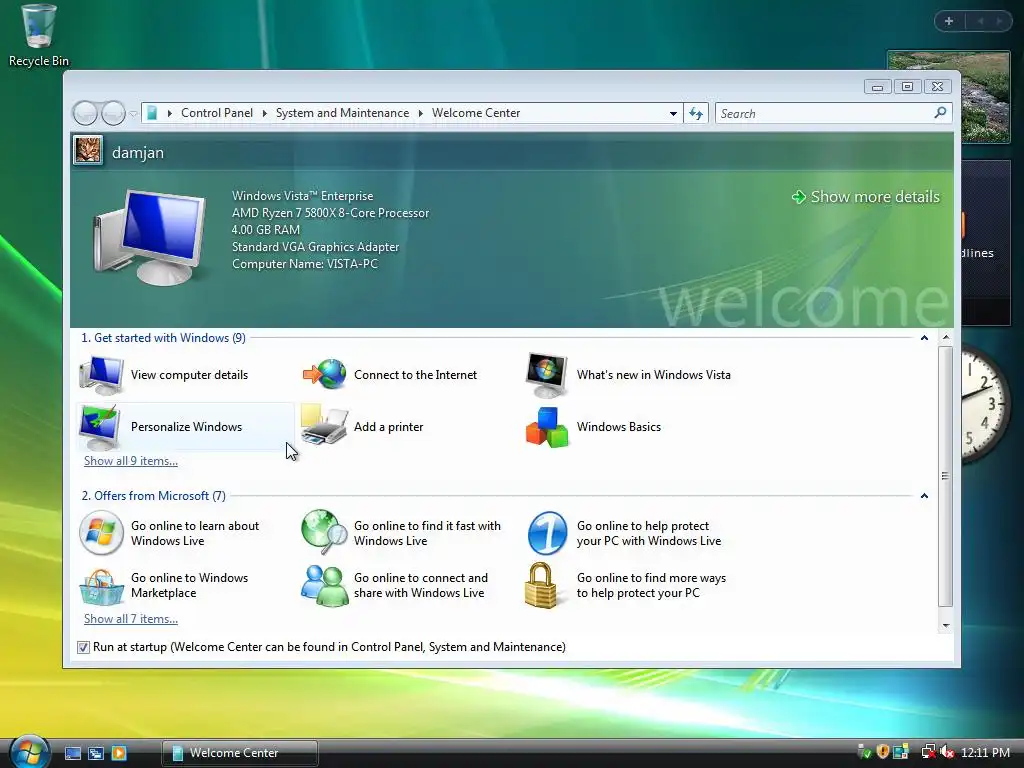The height and width of the screenshot is (768, 1024).
Task: Click Show more details link
Action: click(x=865, y=197)
